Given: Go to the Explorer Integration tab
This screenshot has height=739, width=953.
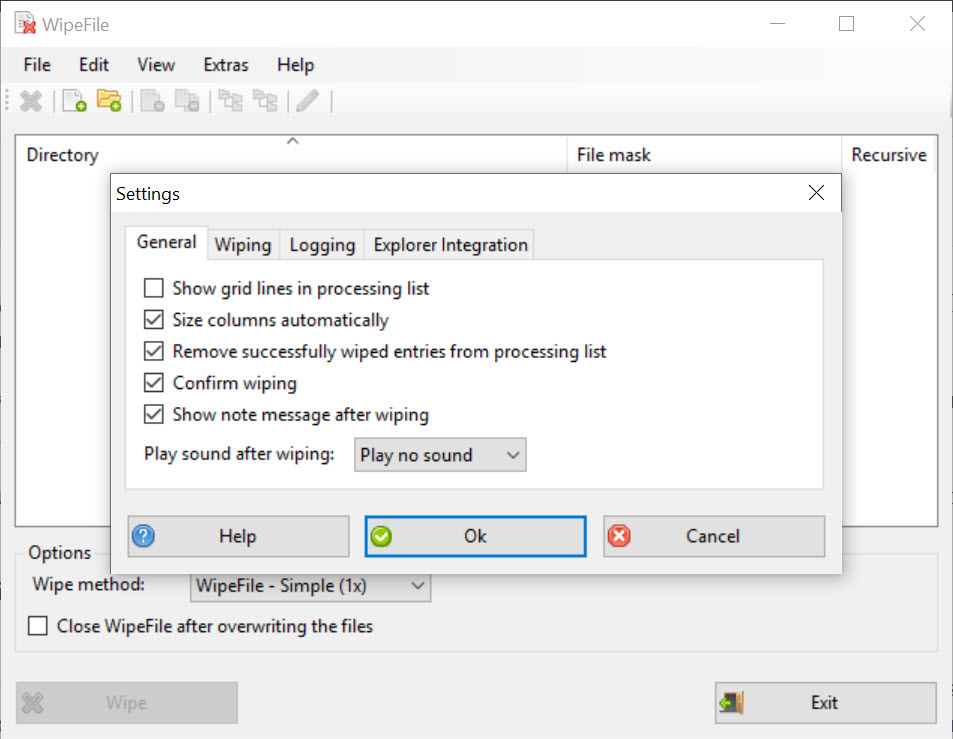Looking at the screenshot, I should 450,245.
